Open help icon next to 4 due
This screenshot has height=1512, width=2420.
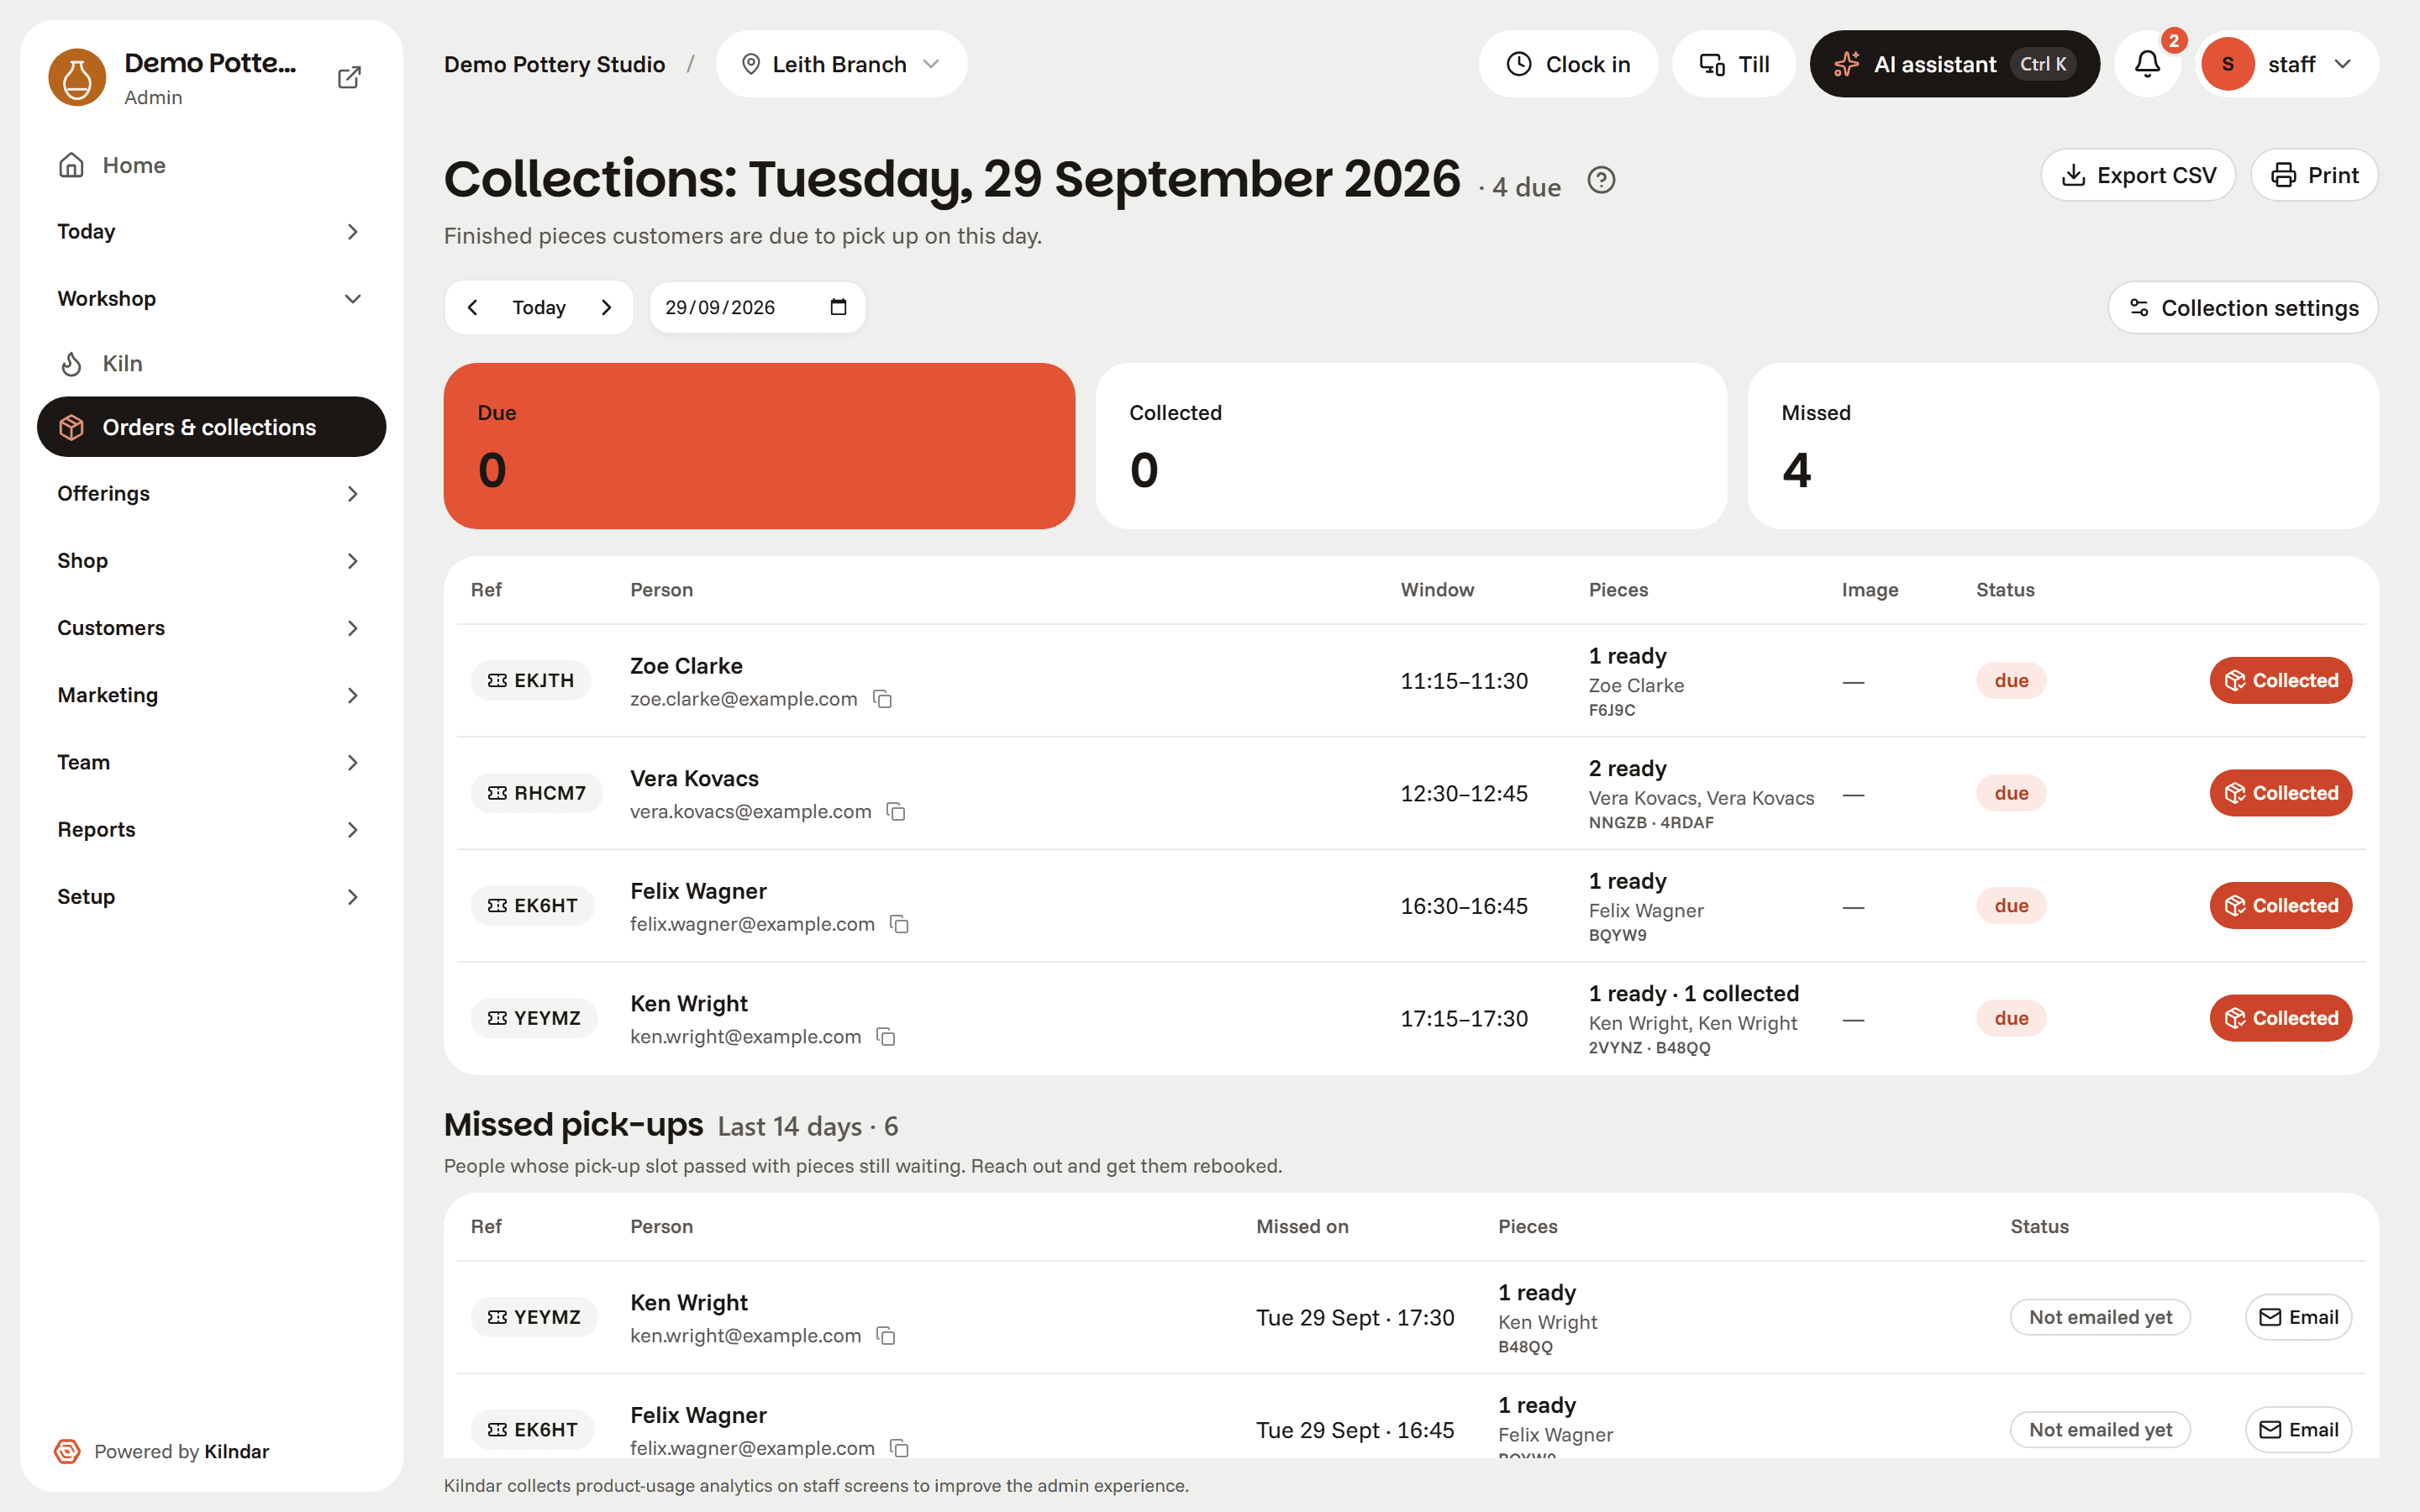1601,180
